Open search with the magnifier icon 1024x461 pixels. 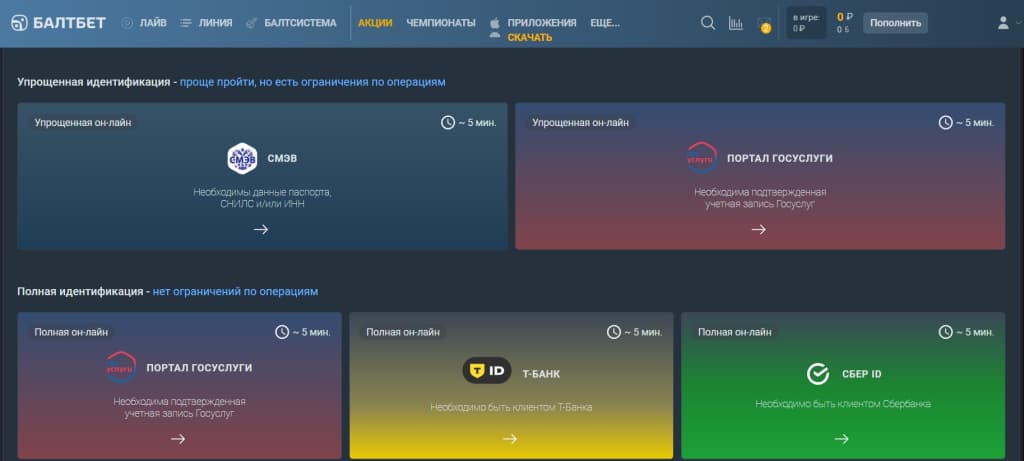(x=708, y=23)
